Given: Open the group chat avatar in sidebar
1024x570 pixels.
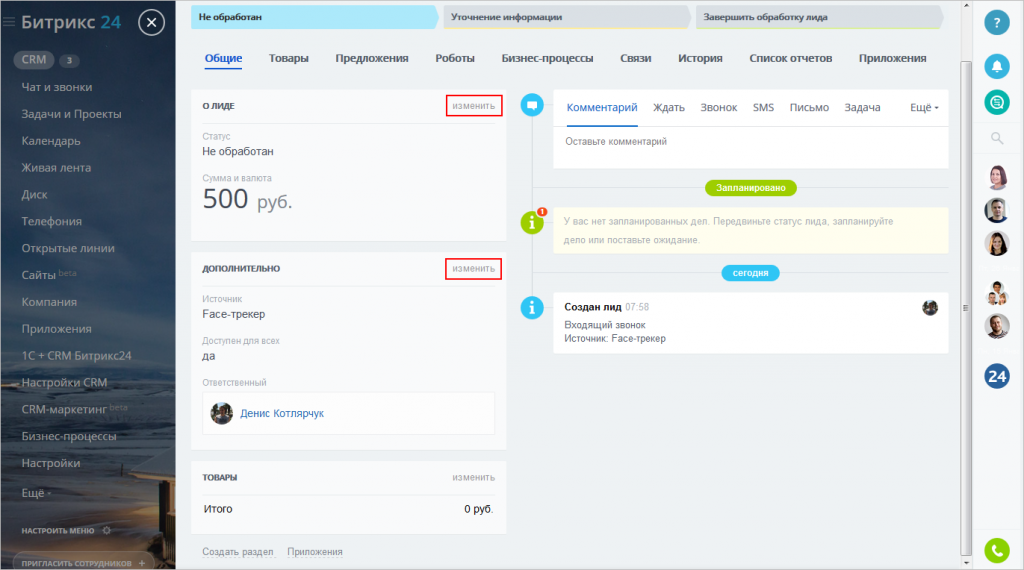Looking at the screenshot, I should pos(997,293).
